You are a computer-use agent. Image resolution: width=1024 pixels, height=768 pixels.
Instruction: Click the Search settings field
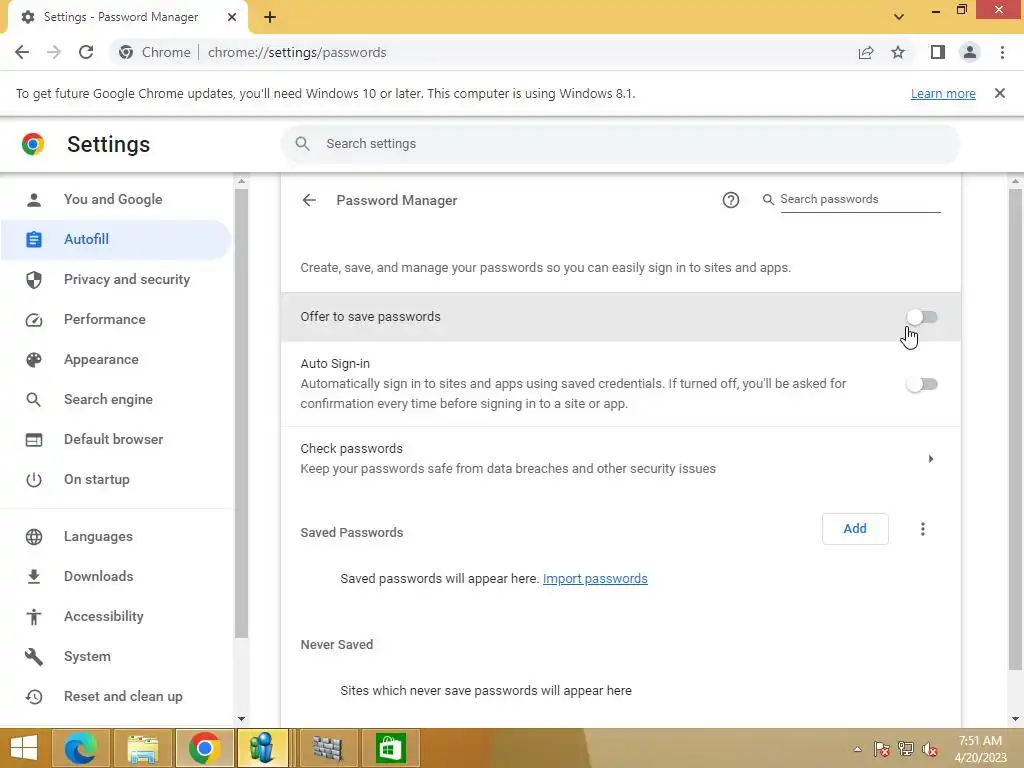(x=620, y=144)
